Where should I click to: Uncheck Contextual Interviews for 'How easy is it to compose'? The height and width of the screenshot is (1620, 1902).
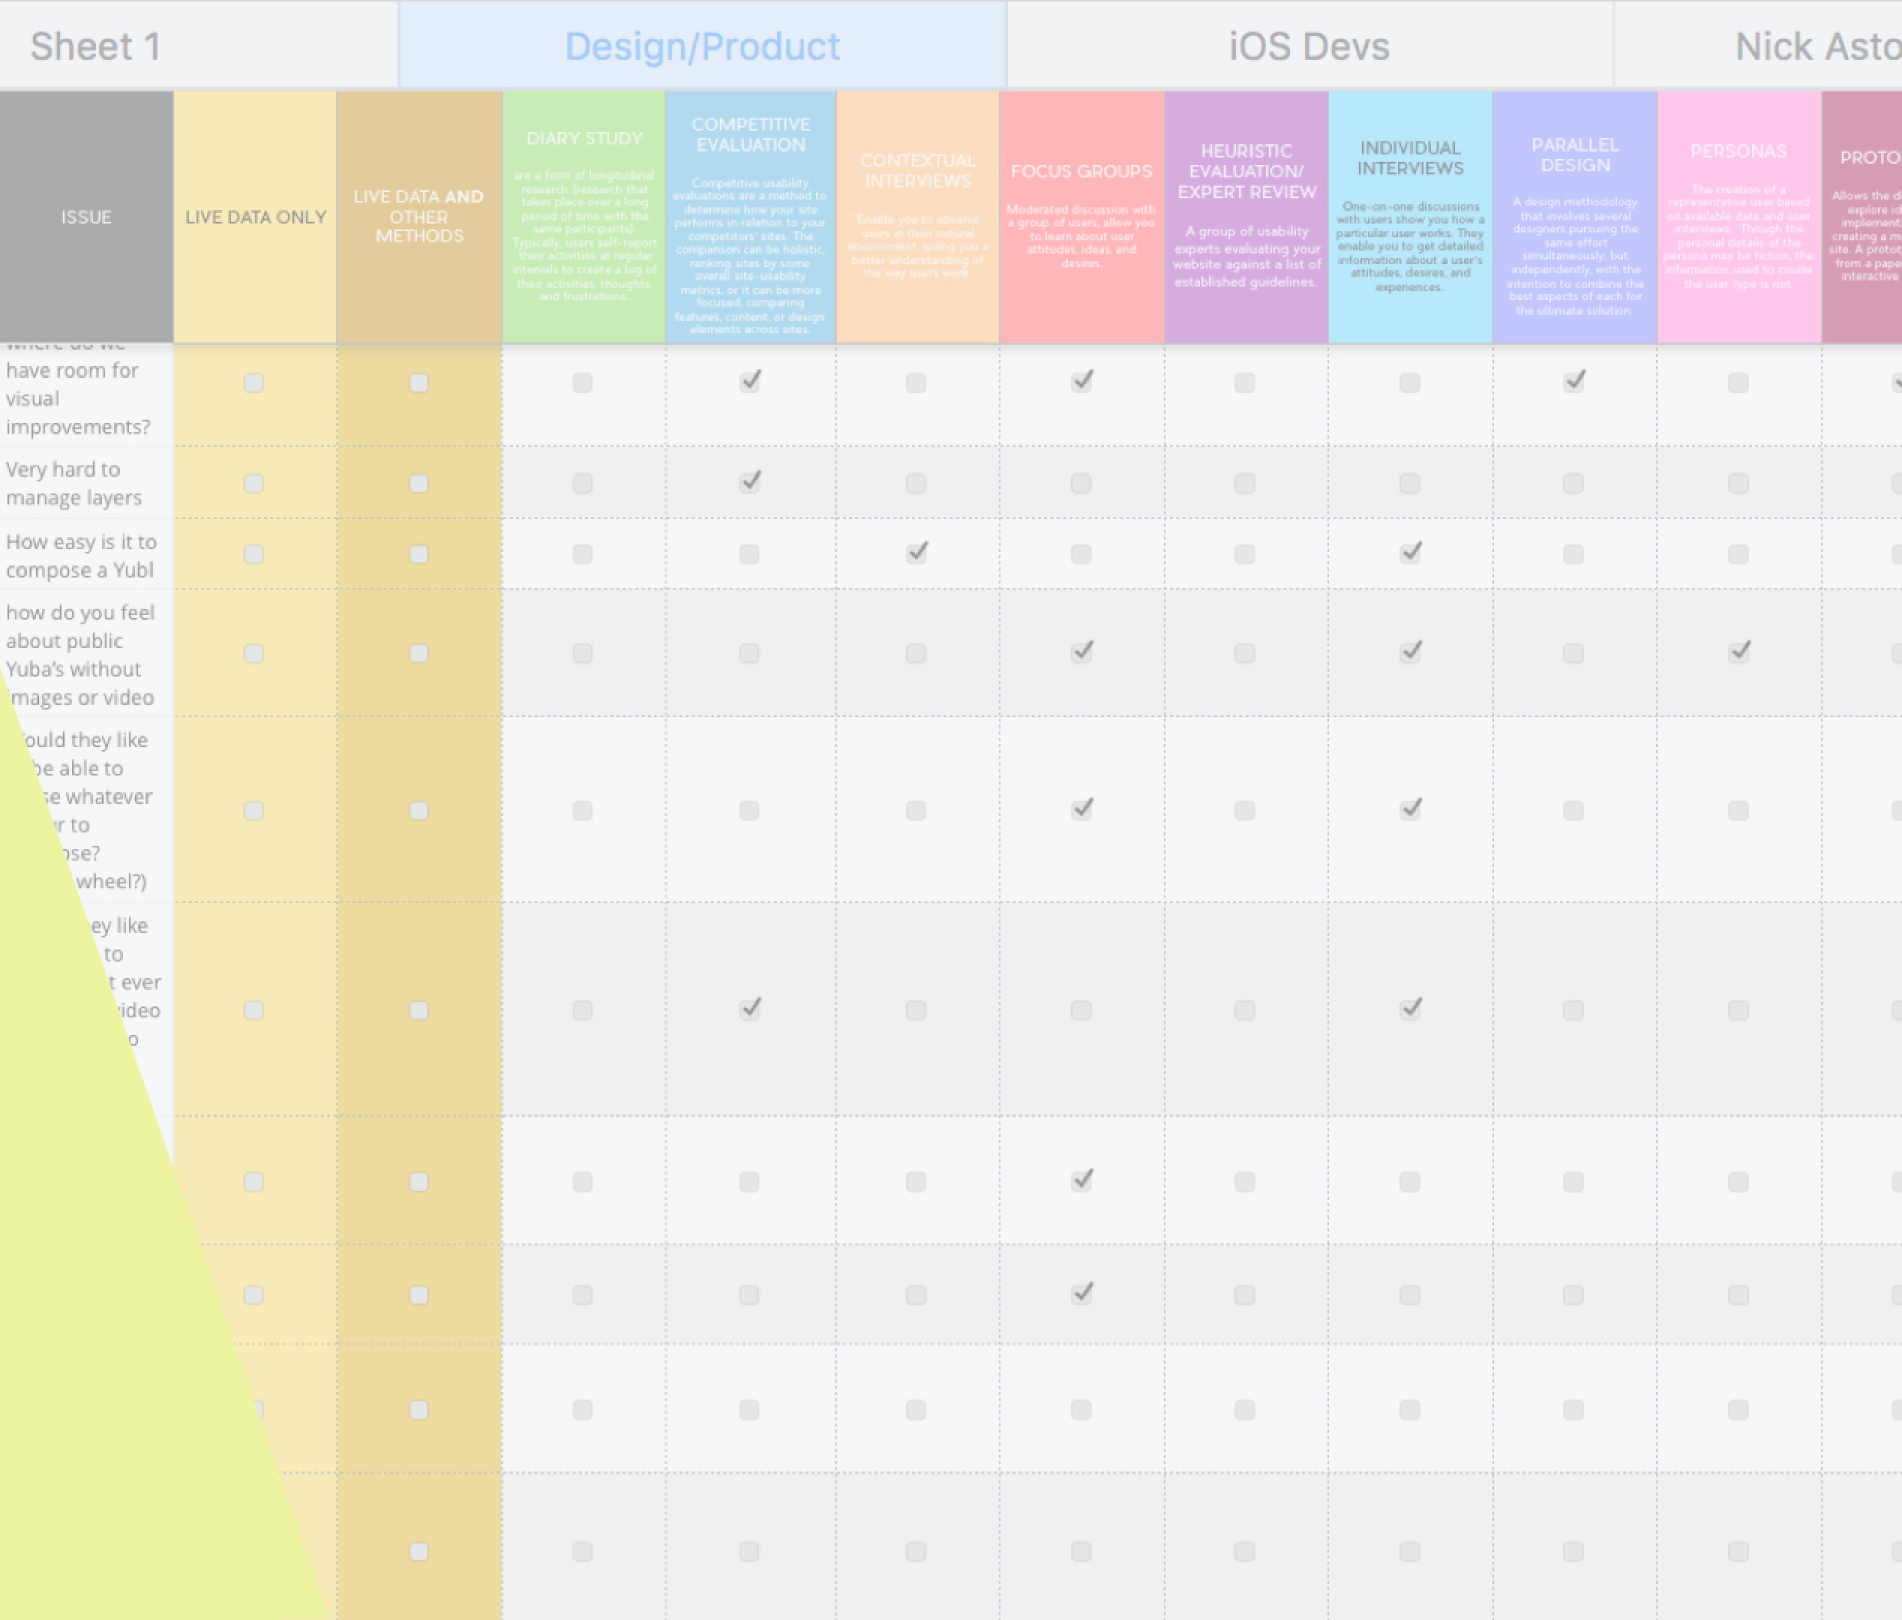tap(916, 553)
